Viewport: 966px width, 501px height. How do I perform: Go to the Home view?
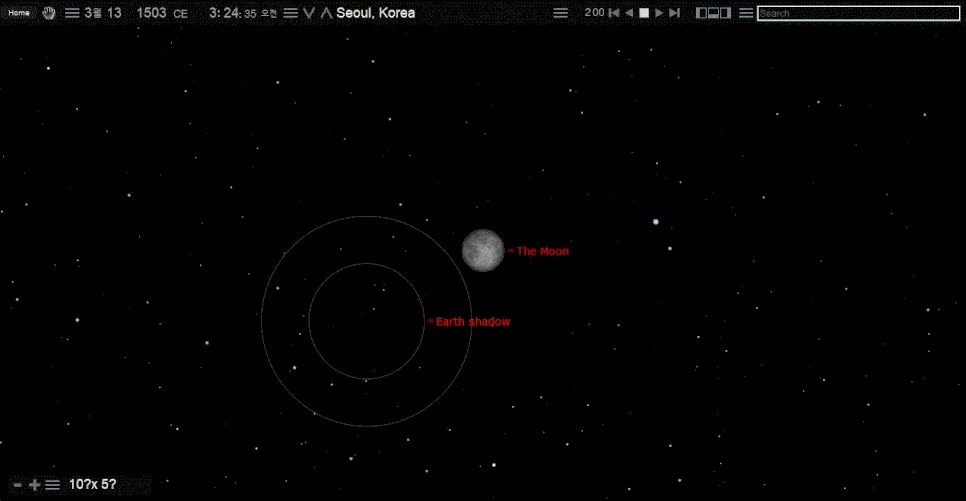point(18,13)
